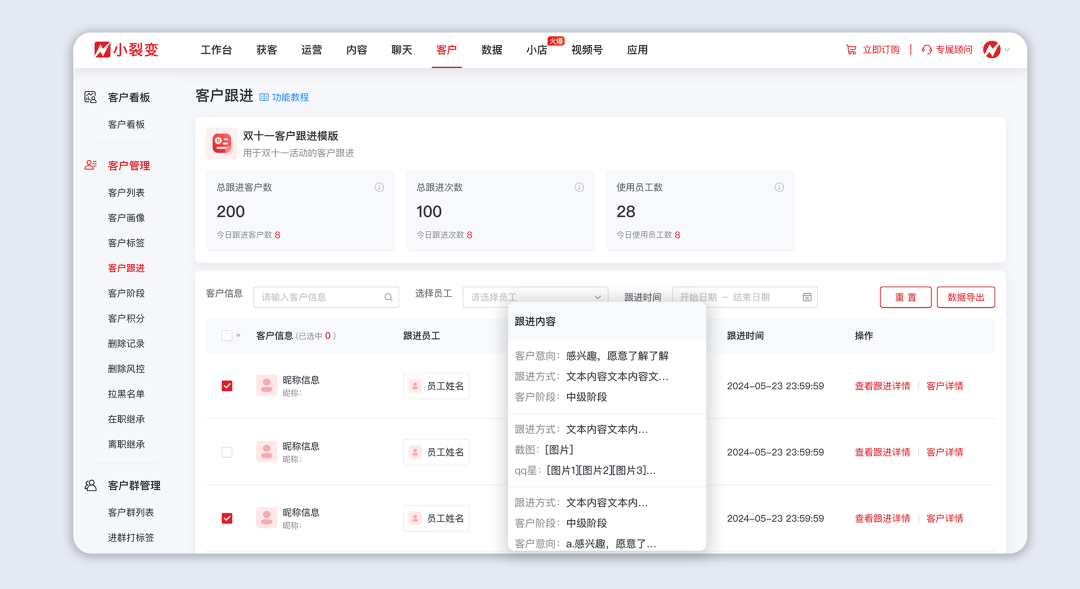The image size is (1080, 589).
Task: Check the second row customer checkbox
Action: pyautogui.click(x=227, y=452)
